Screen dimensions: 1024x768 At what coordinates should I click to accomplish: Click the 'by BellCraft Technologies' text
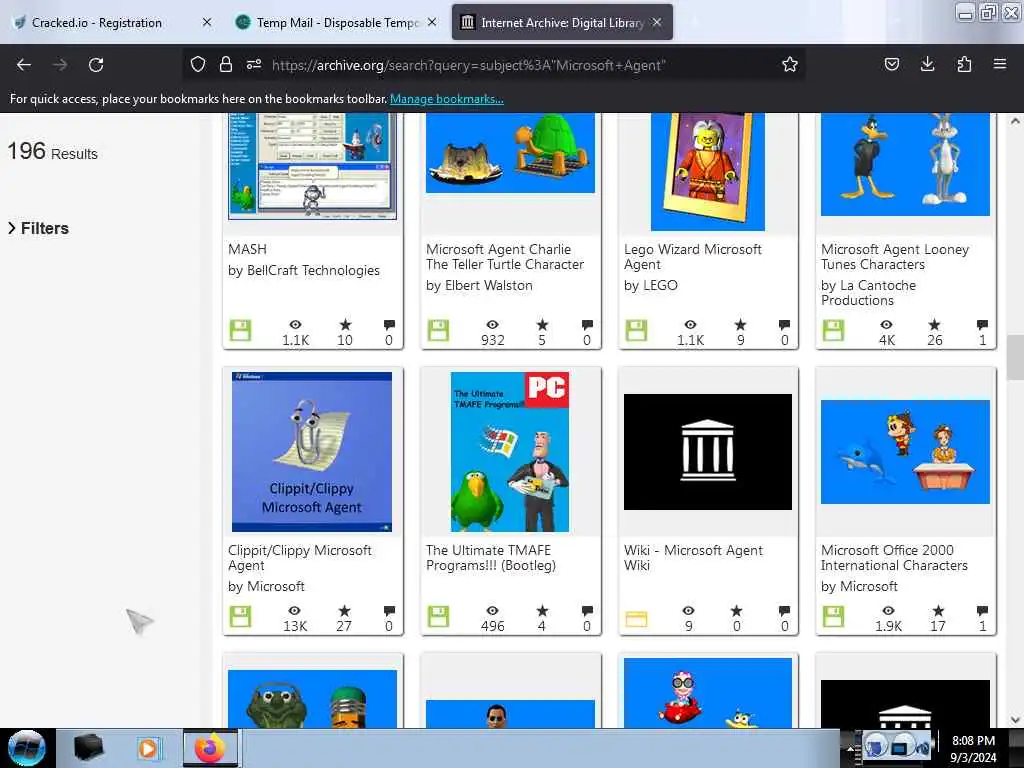[304, 270]
